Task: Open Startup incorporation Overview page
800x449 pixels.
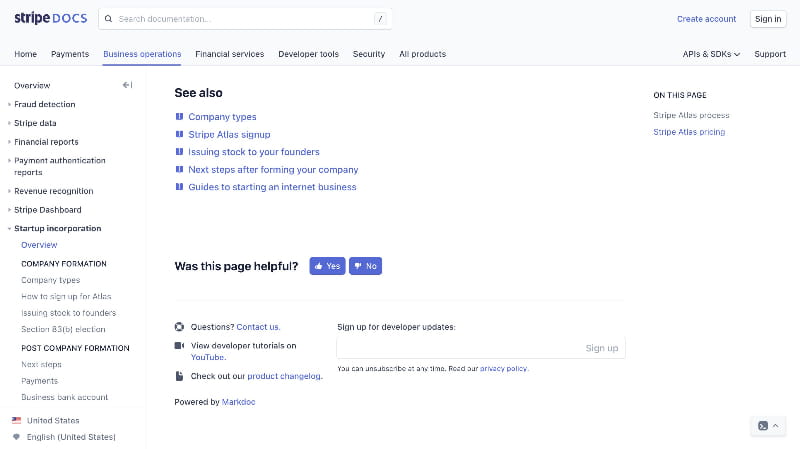Action: (39, 245)
